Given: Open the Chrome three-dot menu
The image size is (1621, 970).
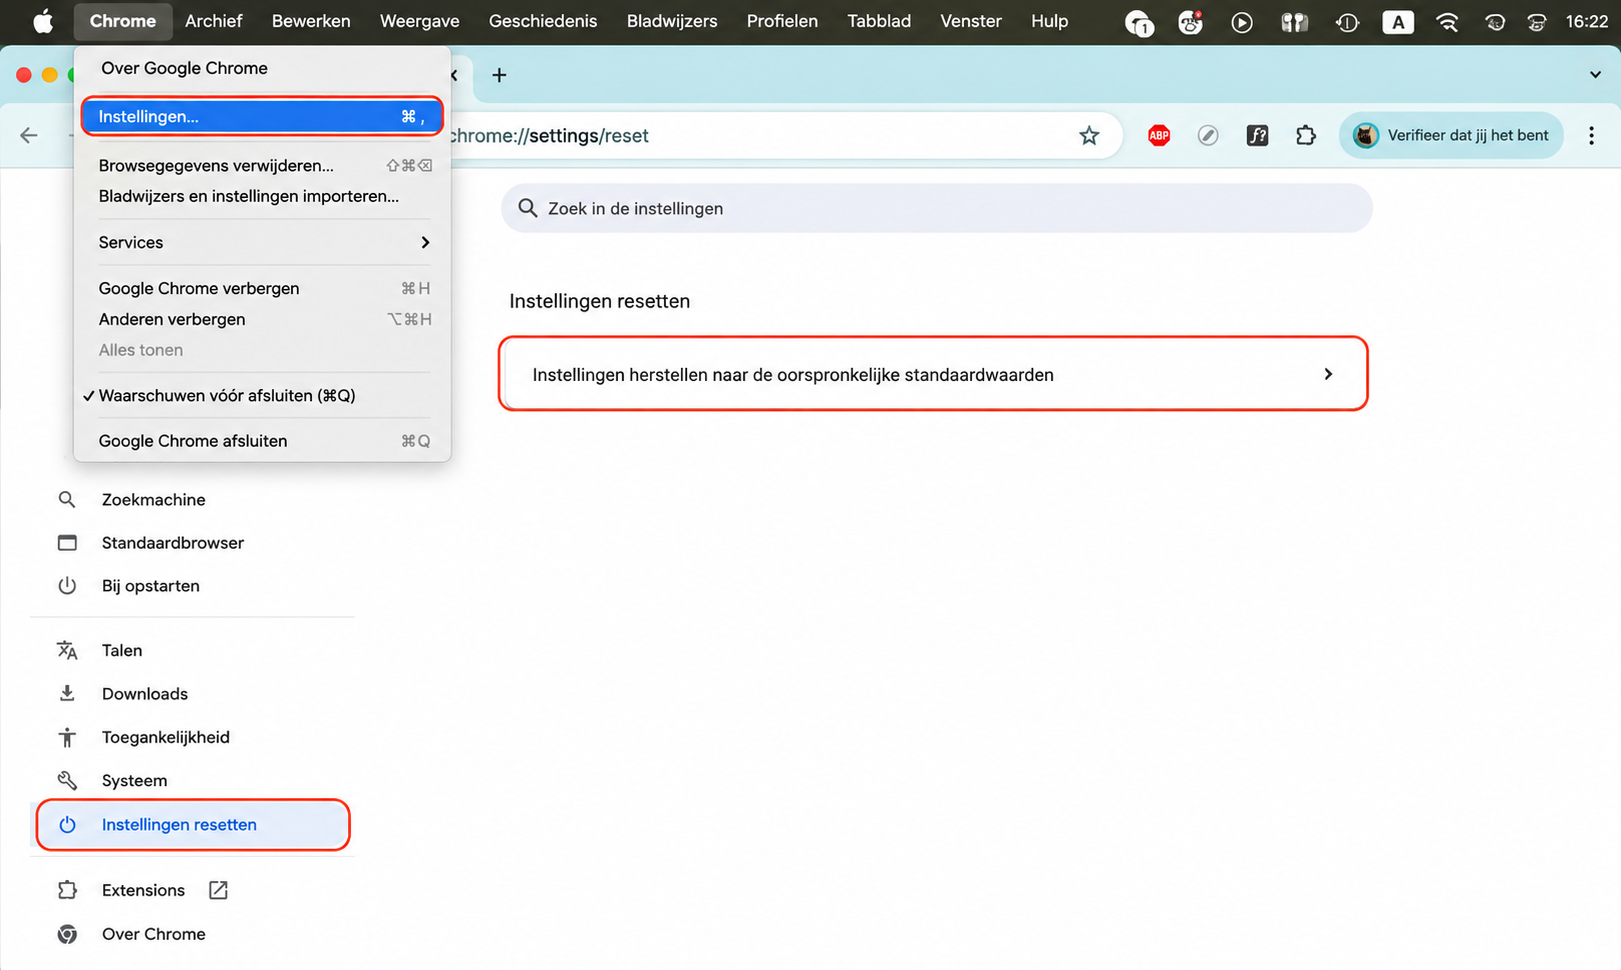Looking at the screenshot, I should [1591, 136].
